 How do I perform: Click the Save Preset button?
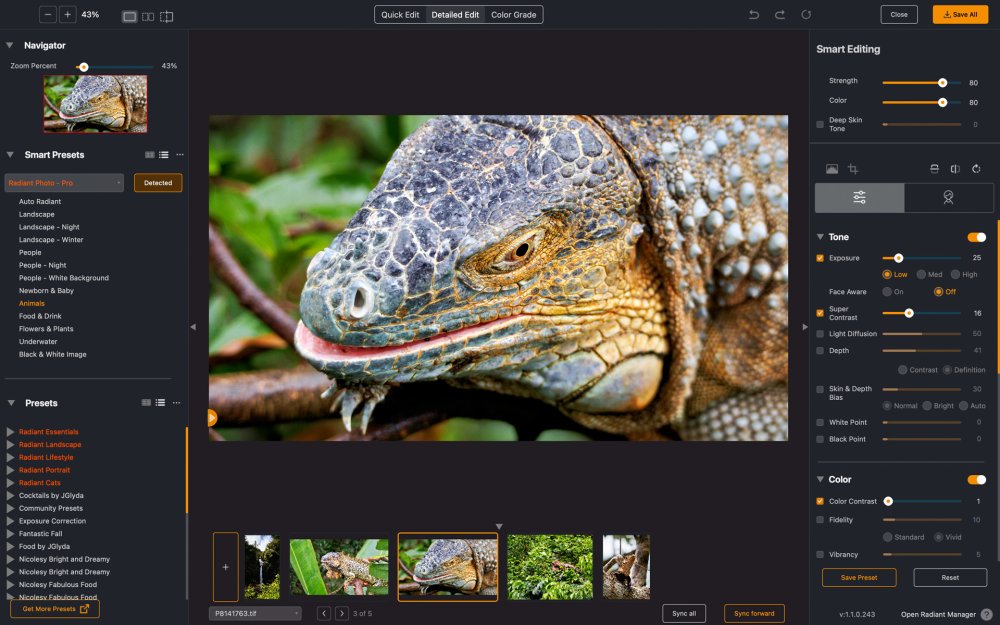point(859,578)
